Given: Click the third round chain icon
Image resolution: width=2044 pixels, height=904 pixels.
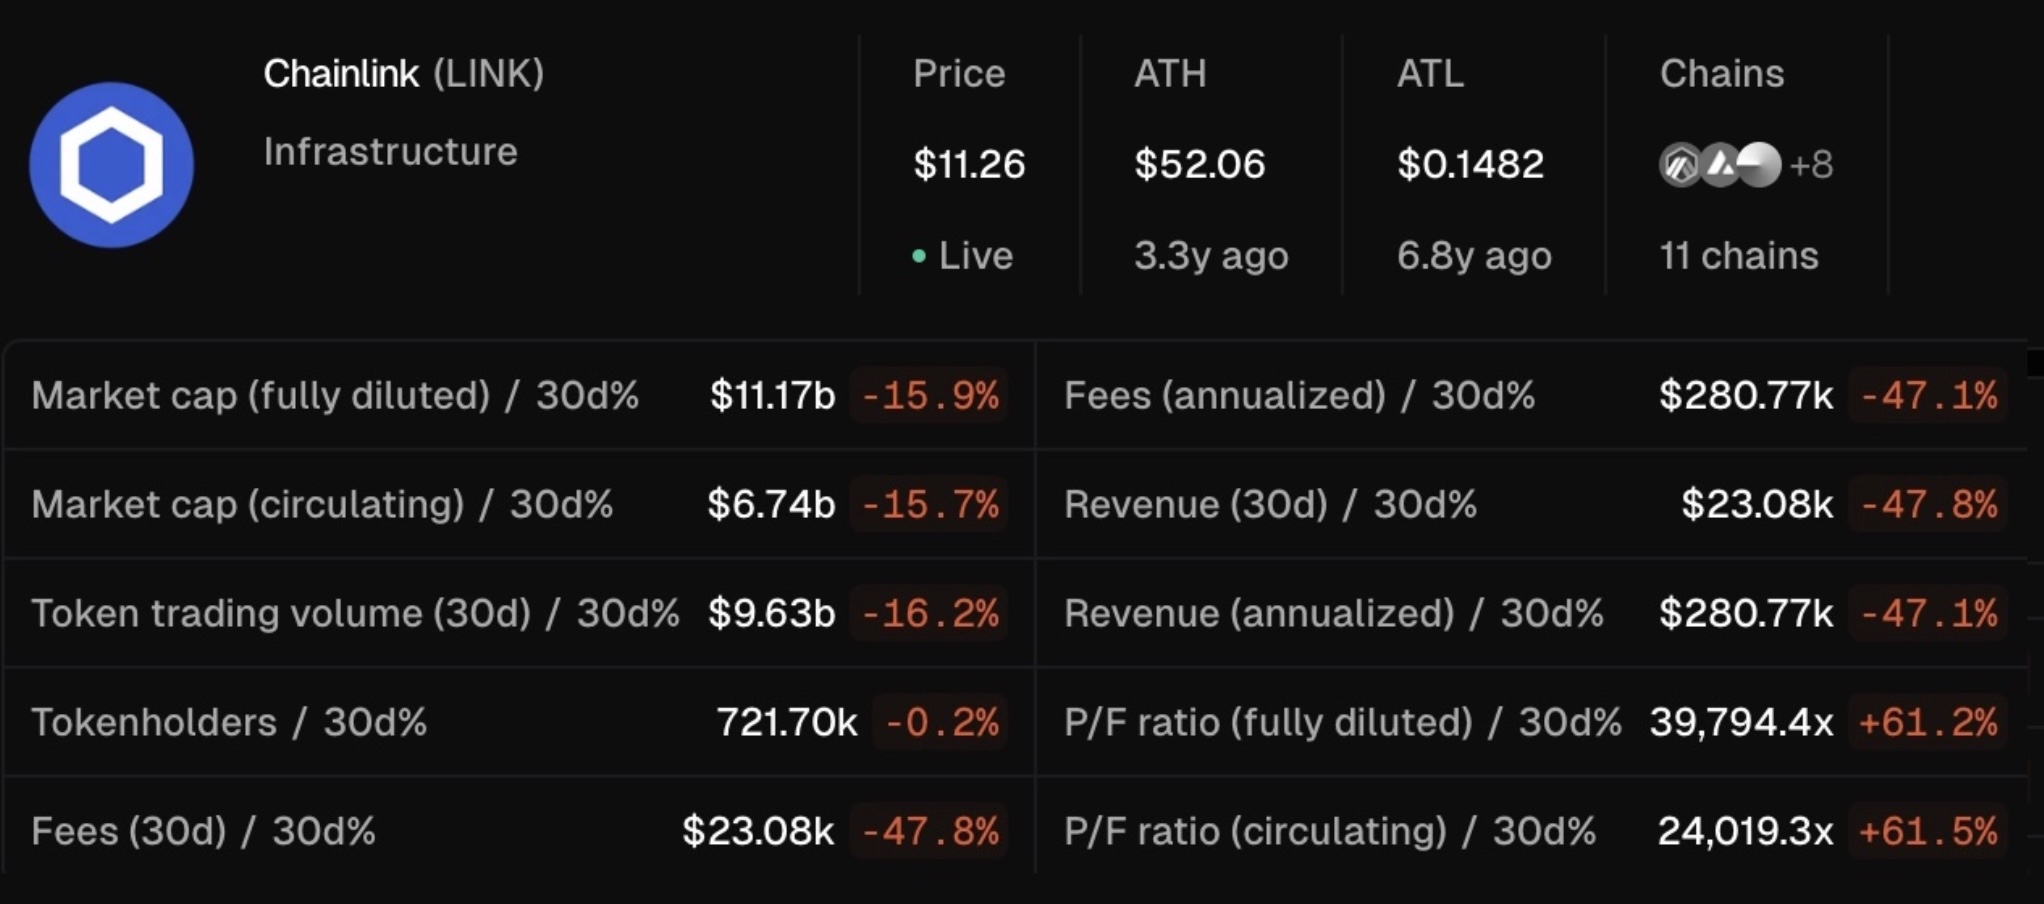Looking at the screenshot, I should coord(1760,165).
